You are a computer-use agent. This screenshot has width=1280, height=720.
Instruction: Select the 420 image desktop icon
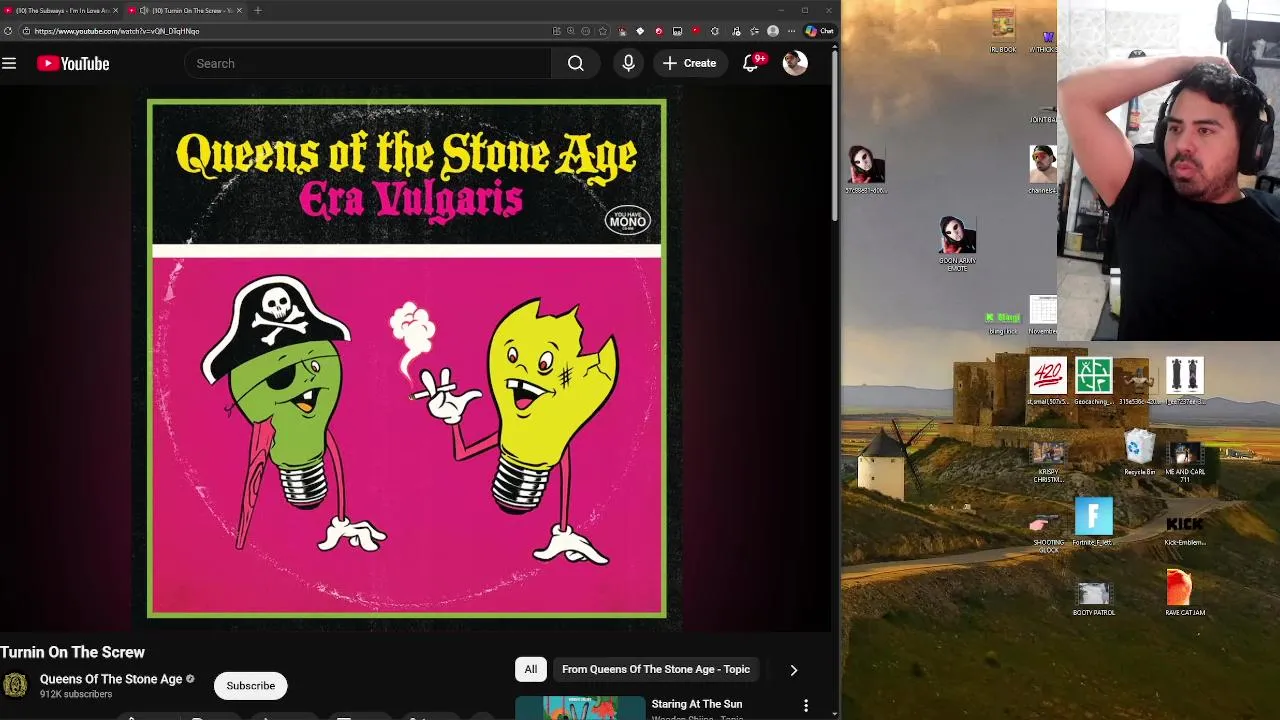[x=1047, y=381]
